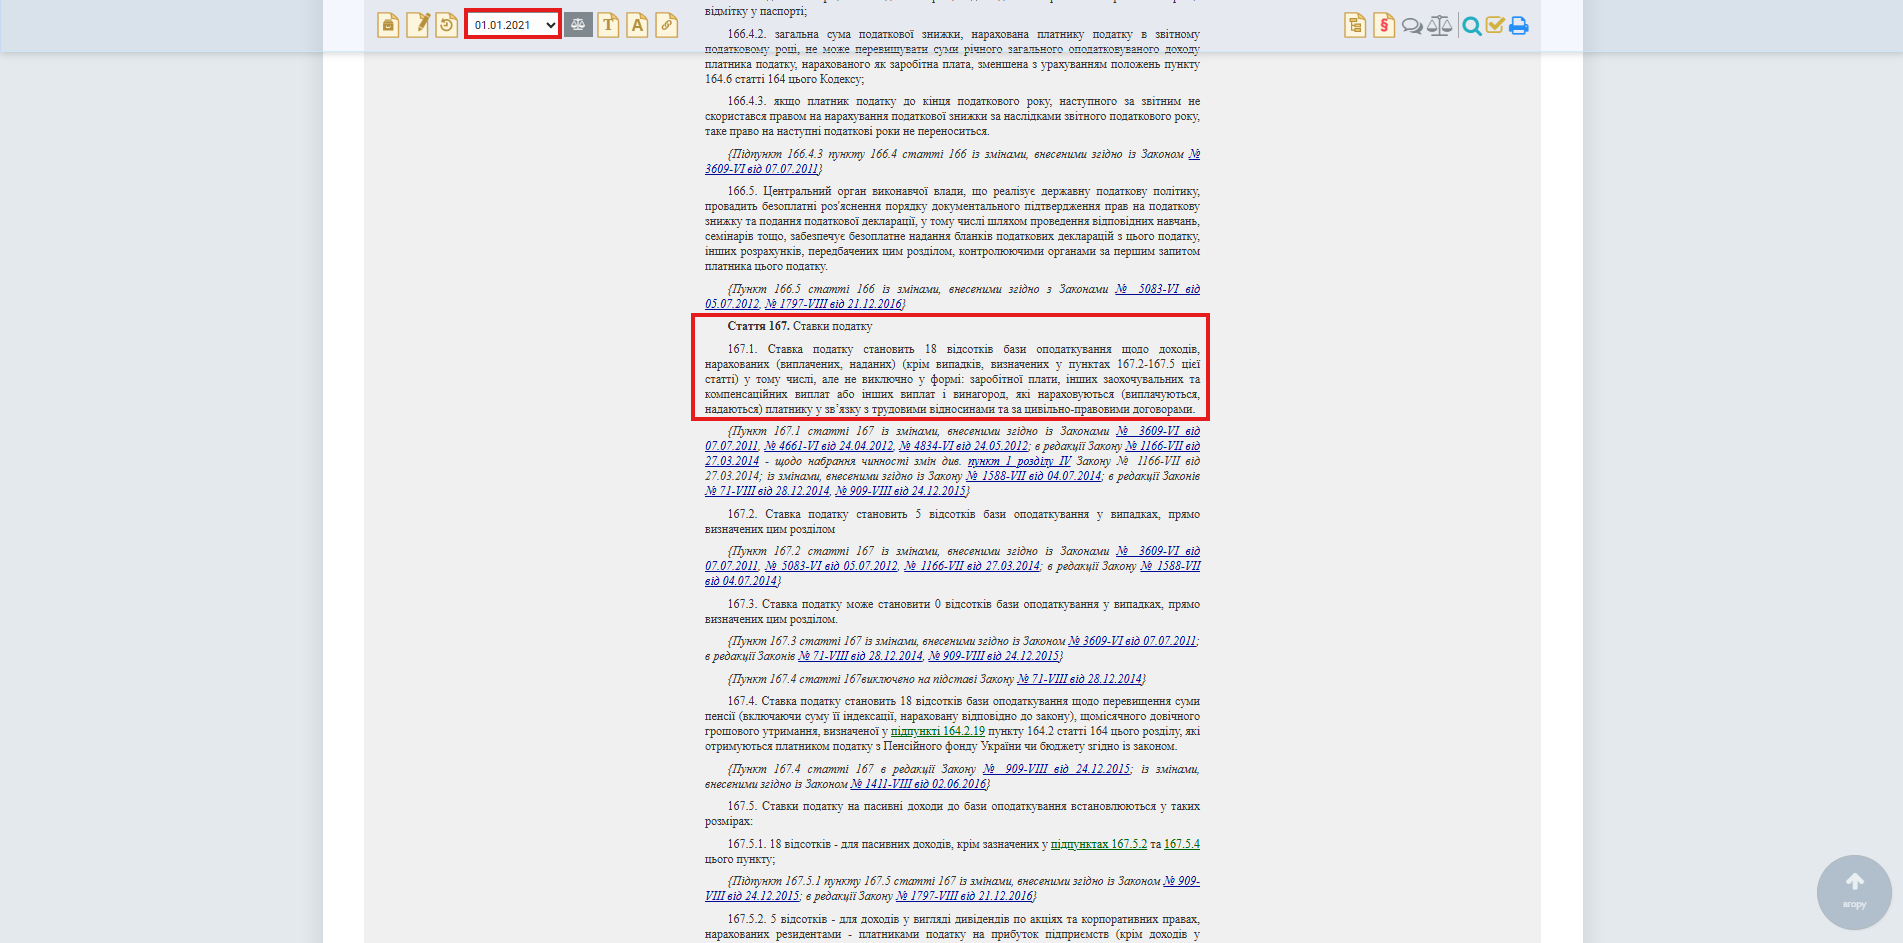Click paragraph starting '167.5. Ставки податку на пасивні'

coord(952,813)
